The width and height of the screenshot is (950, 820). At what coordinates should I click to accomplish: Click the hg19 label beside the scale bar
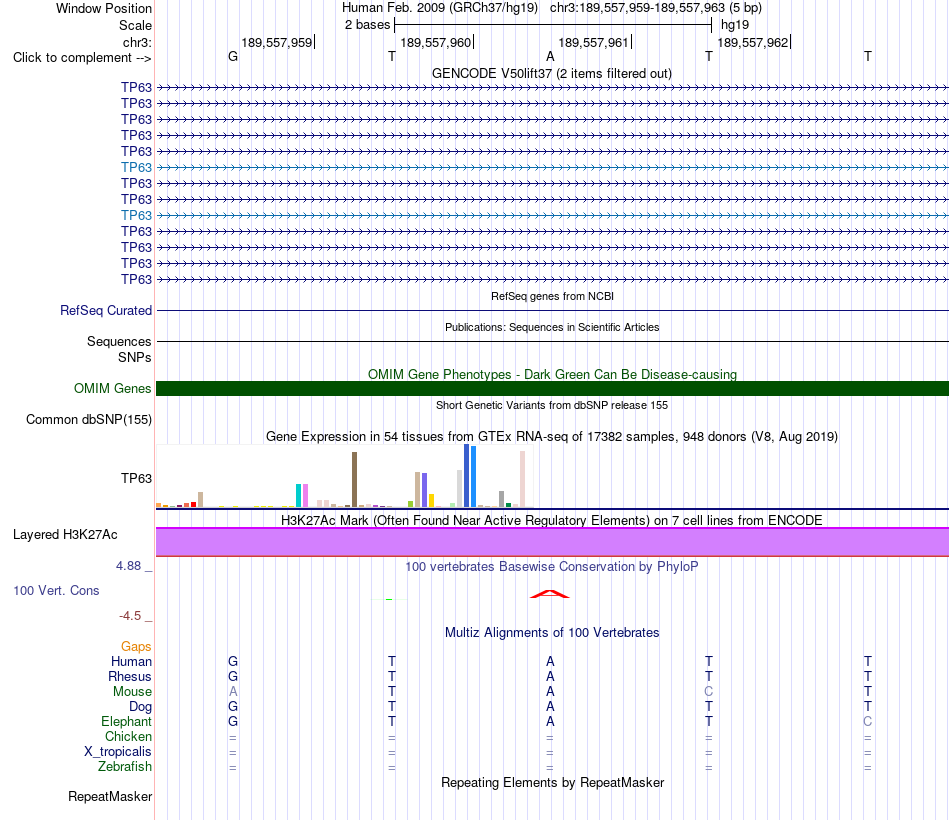[x=735, y=25]
